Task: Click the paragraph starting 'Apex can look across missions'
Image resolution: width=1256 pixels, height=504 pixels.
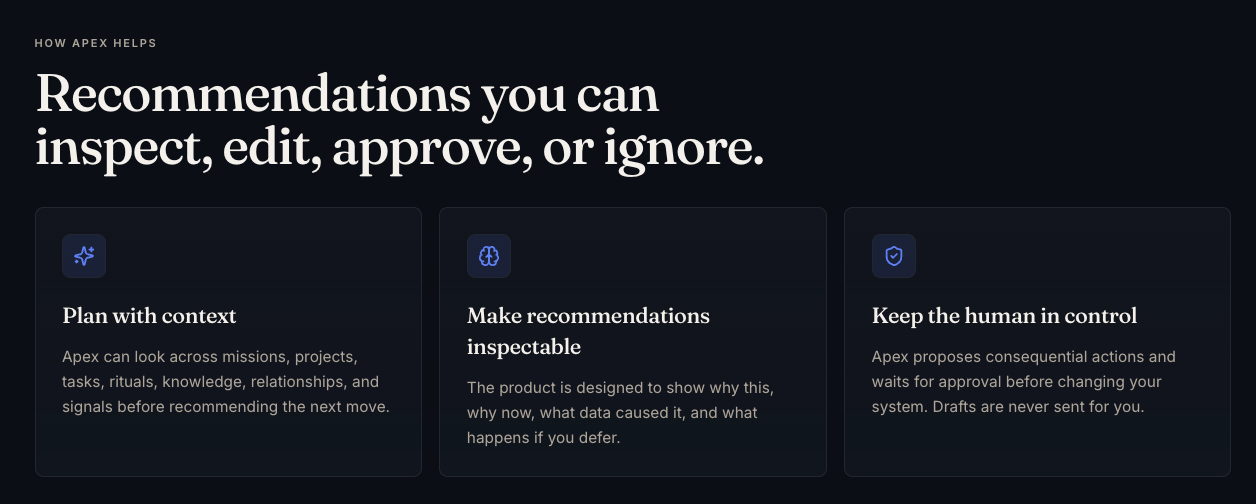Action: coord(226,382)
